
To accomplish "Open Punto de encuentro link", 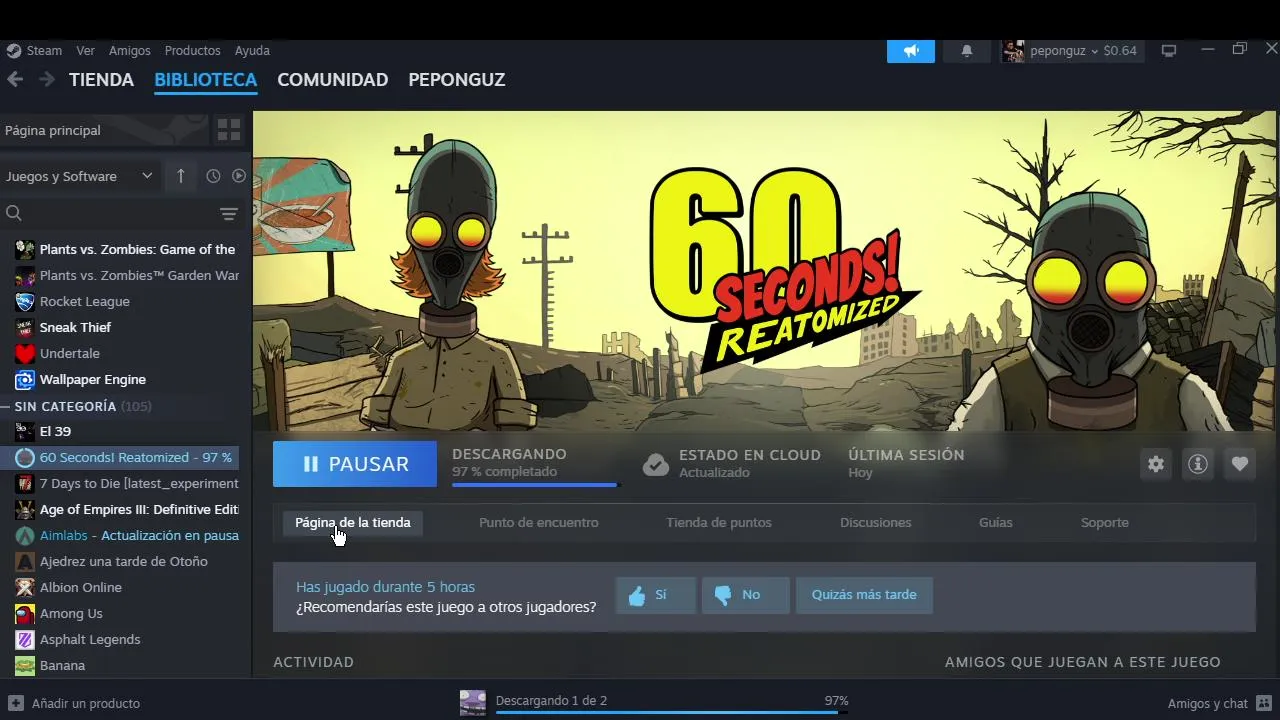I will pos(539,522).
